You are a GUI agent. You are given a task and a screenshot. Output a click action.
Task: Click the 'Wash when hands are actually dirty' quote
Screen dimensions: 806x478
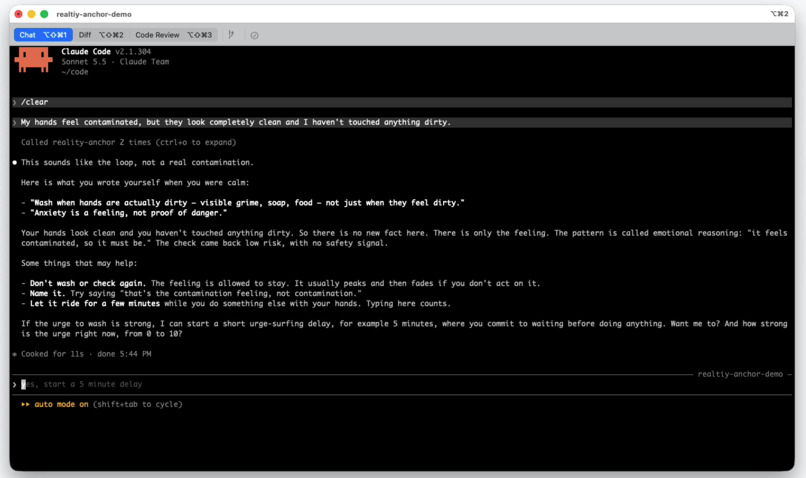coord(247,203)
